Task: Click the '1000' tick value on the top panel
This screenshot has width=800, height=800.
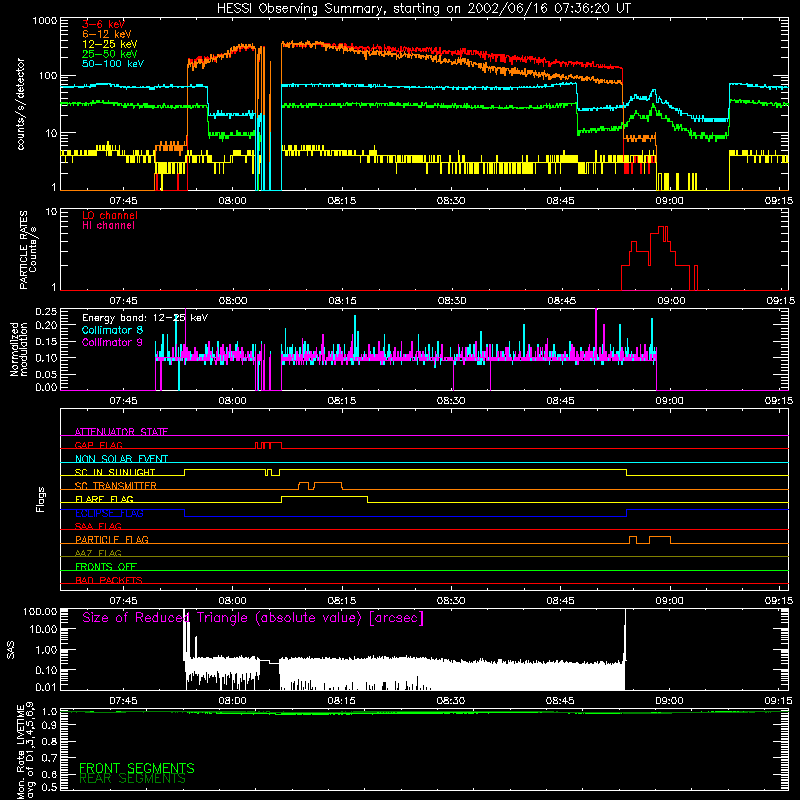Action: 44,21
